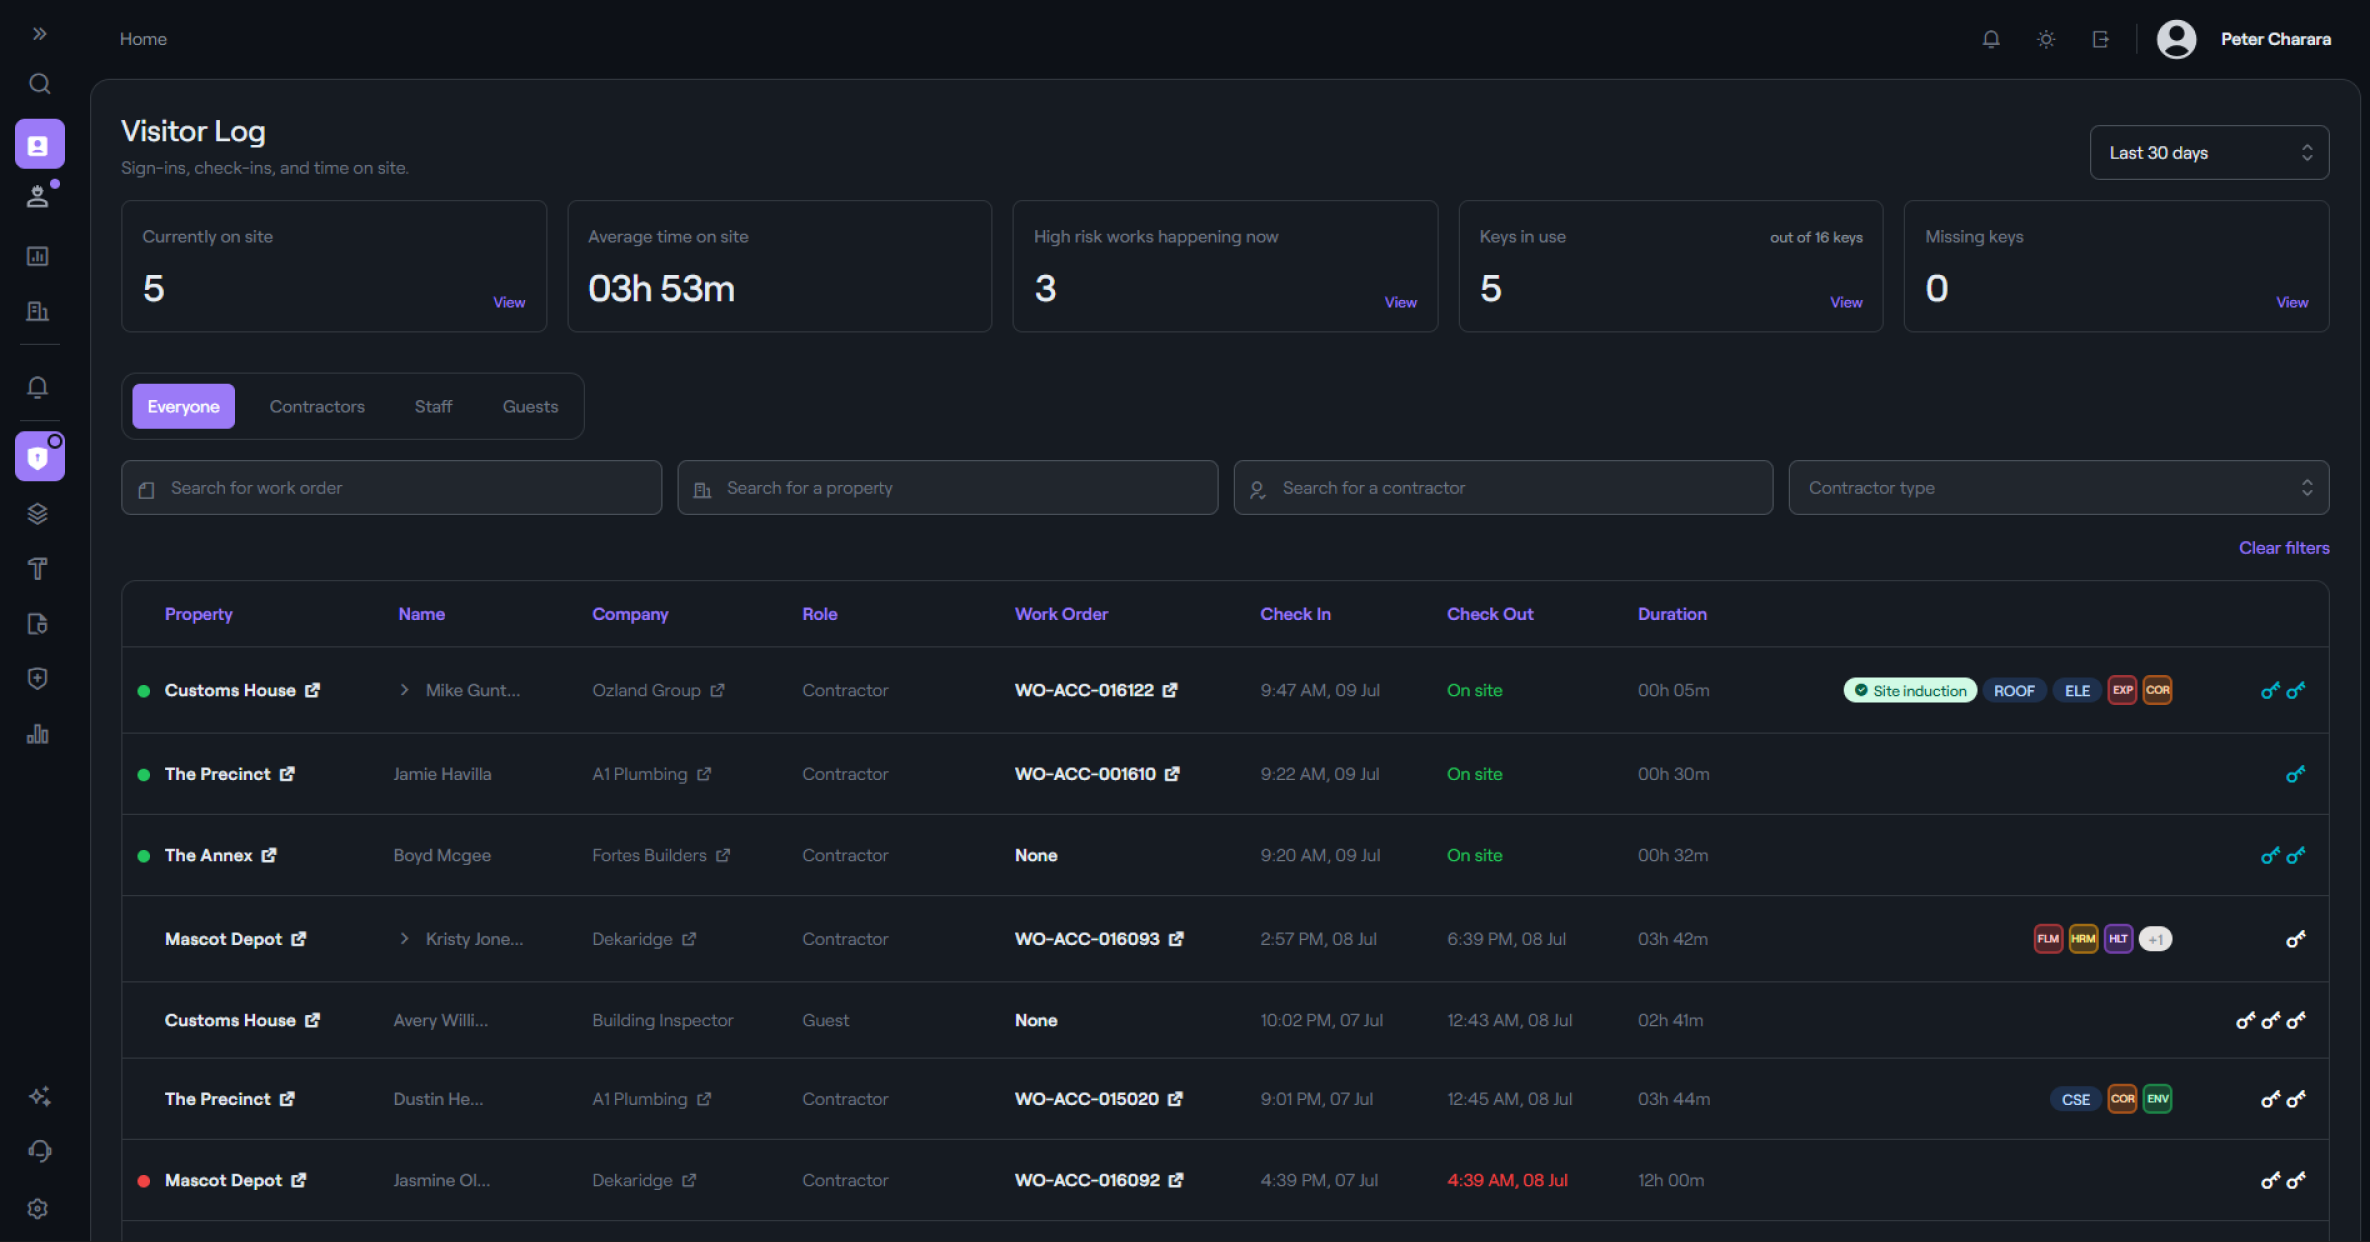Expand the Mike Gunt... row chevron
The height and width of the screenshot is (1242, 2370).
click(404, 690)
